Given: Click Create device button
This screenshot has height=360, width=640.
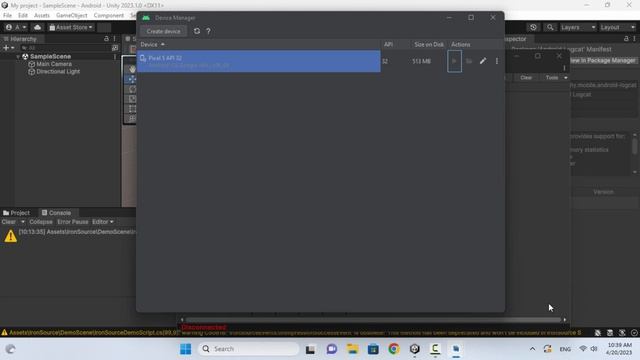Looking at the screenshot, I should [x=163, y=31].
